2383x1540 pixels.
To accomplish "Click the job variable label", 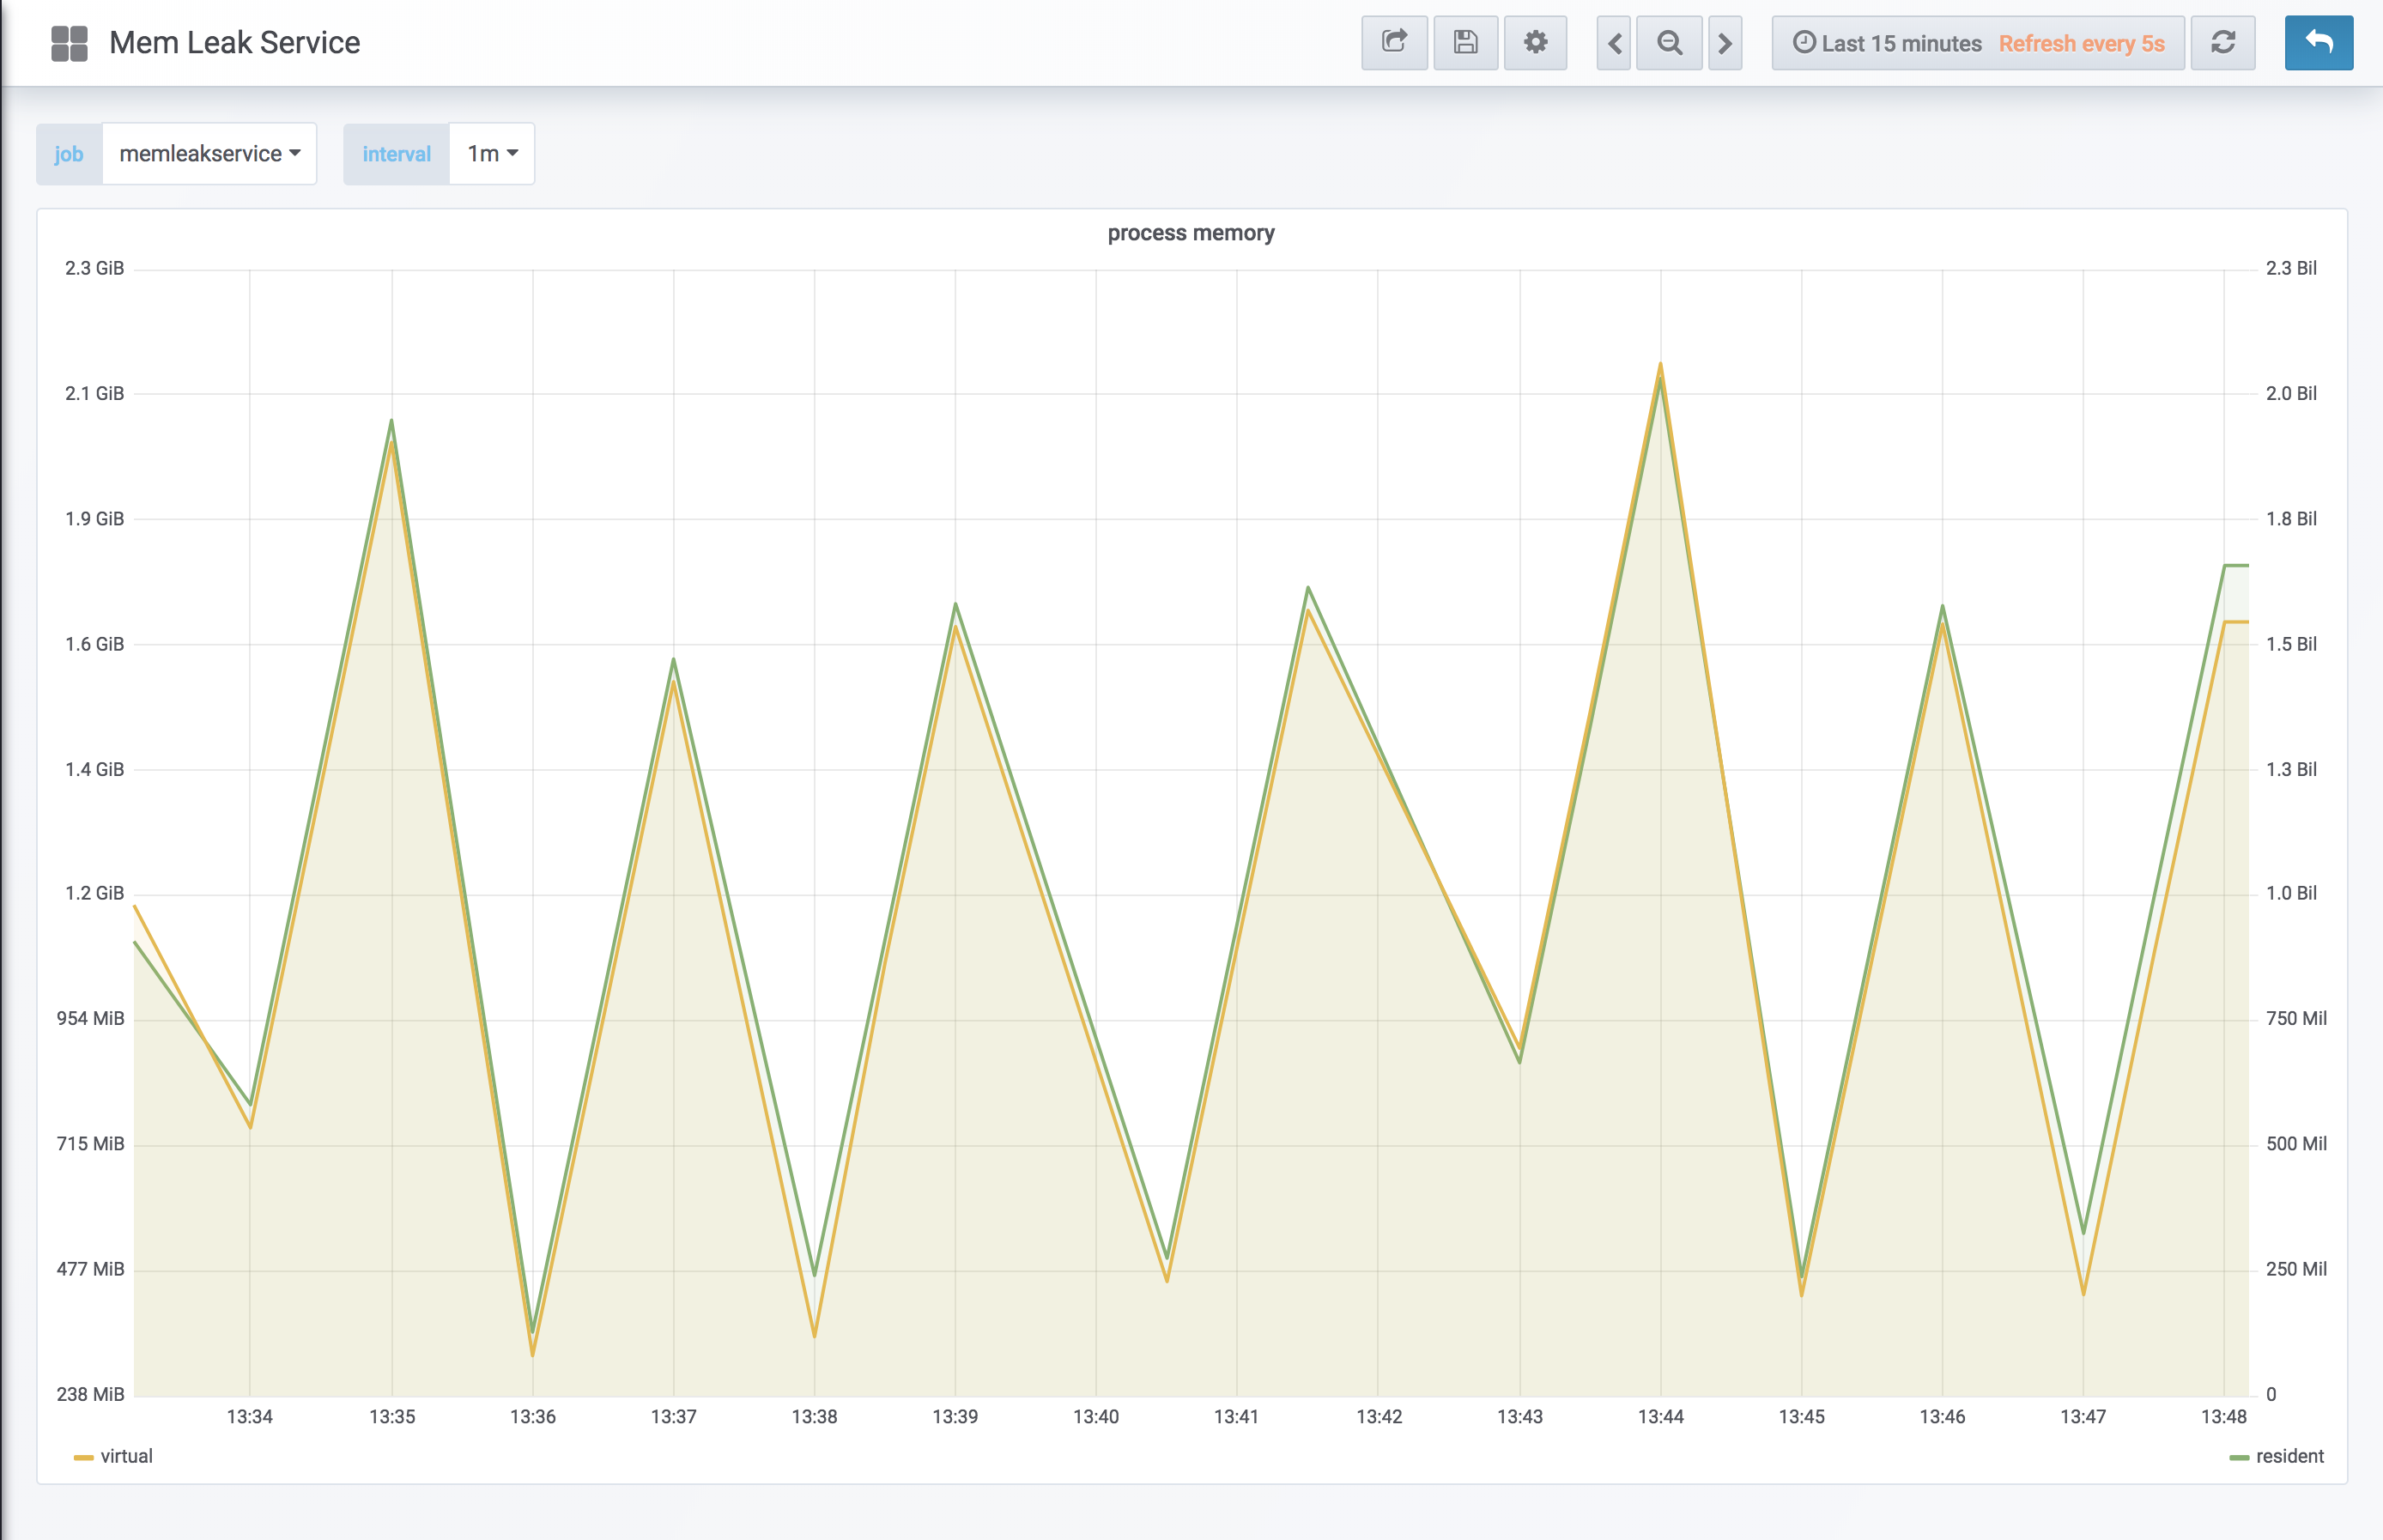I will (69, 154).
